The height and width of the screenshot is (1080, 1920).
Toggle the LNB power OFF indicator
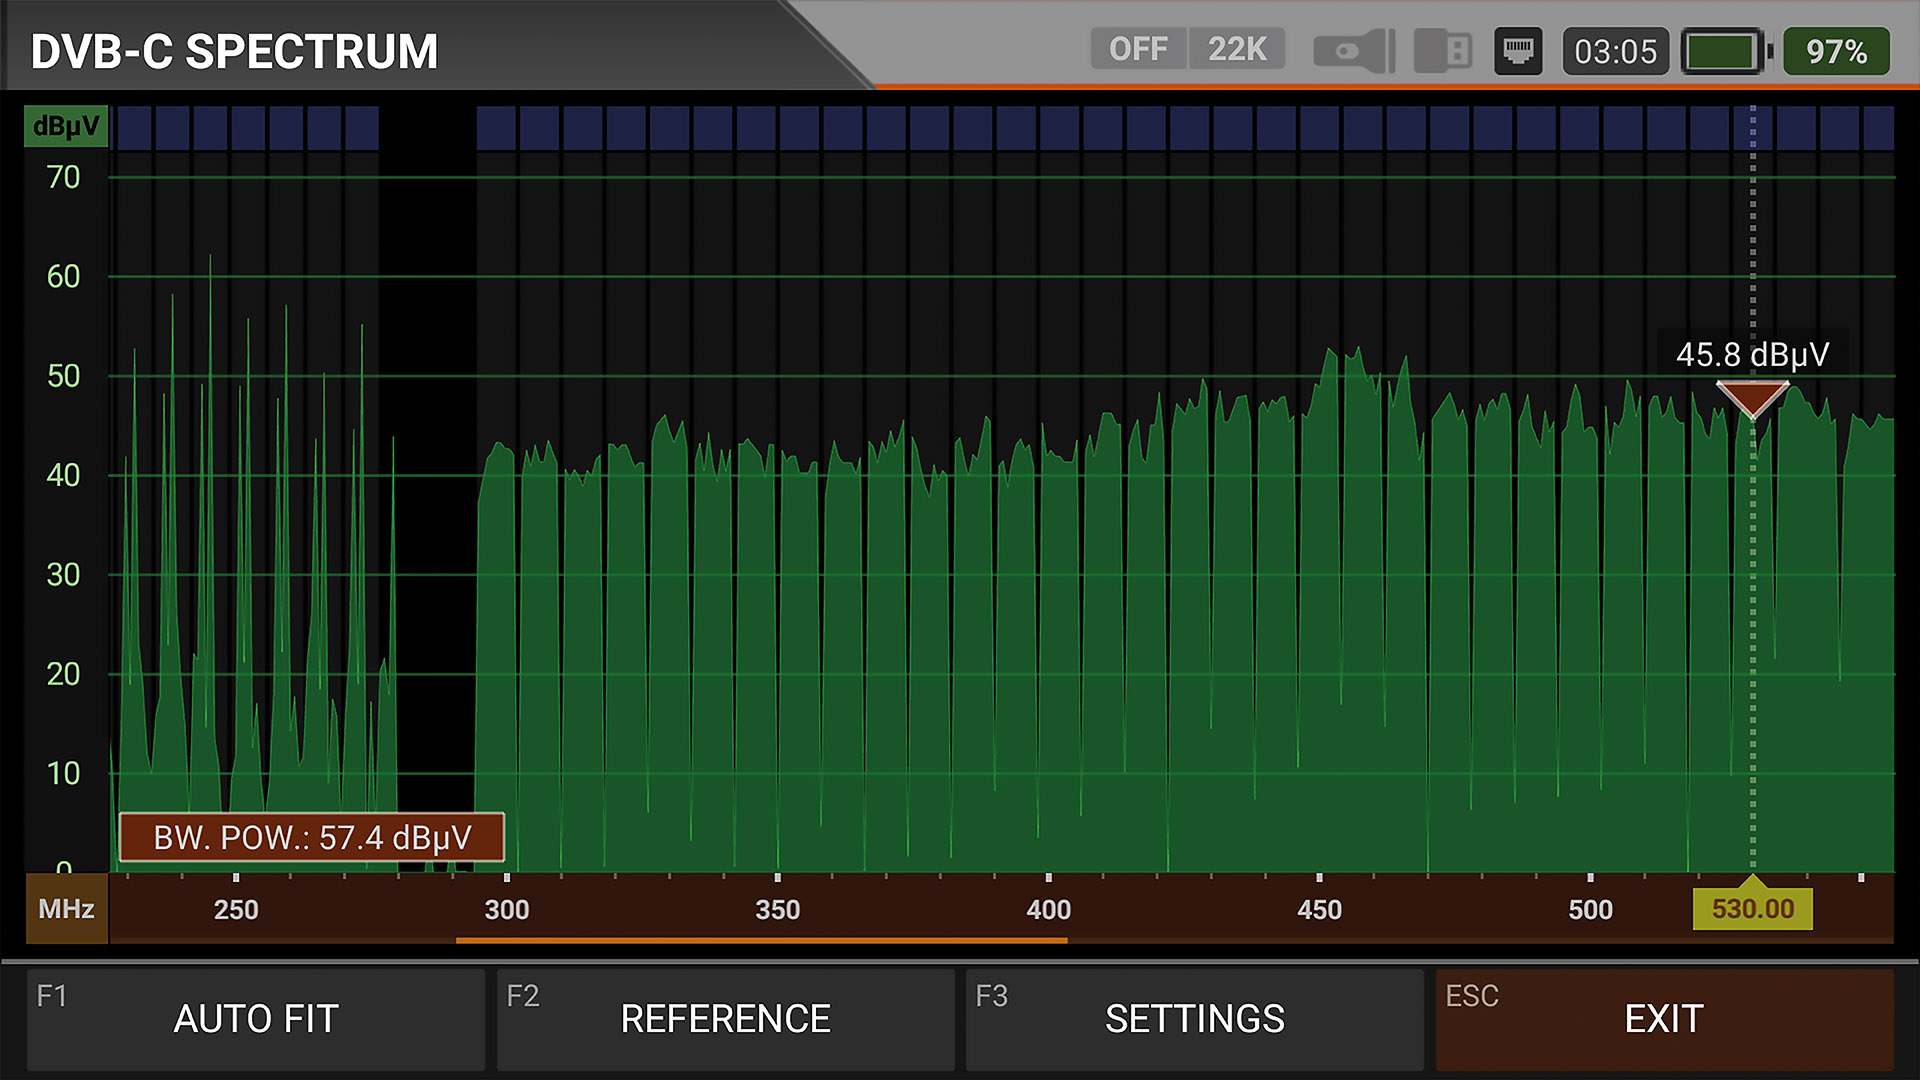pyautogui.click(x=1138, y=49)
